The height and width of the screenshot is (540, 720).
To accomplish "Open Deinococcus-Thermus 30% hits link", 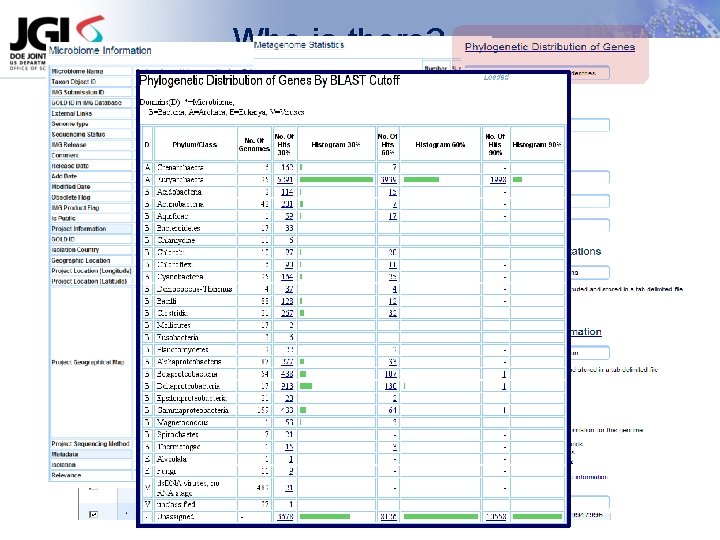I will [x=289, y=289].
